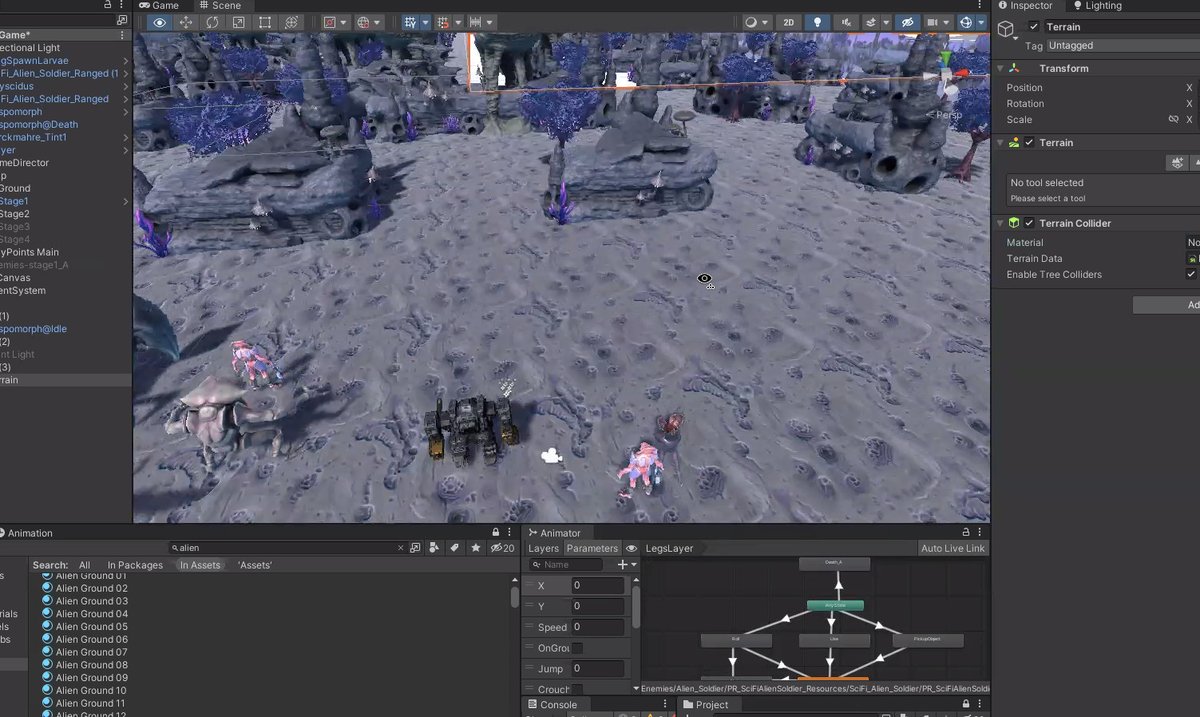1200x717 pixels.
Task: Click the eye icon in Animator Layers panel
Action: (630, 548)
